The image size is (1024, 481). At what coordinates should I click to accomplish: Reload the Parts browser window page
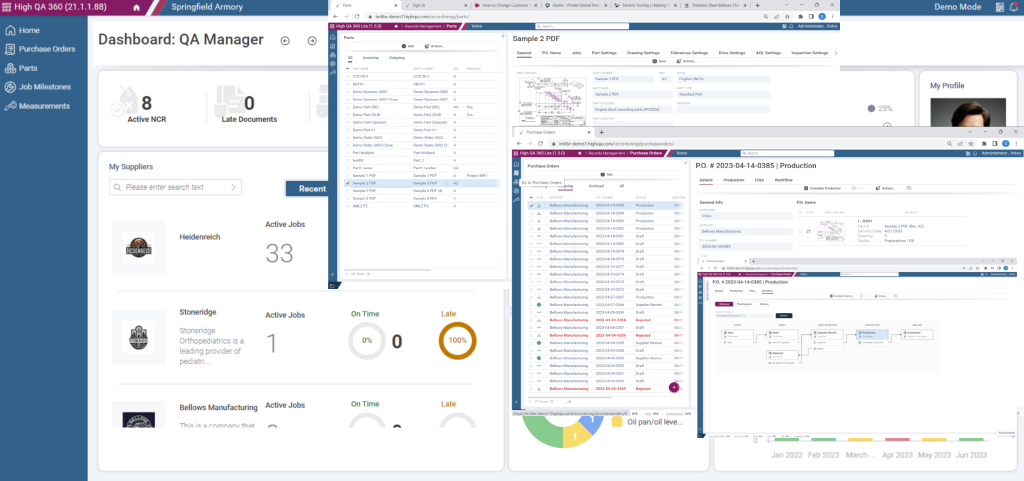(359, 16)
